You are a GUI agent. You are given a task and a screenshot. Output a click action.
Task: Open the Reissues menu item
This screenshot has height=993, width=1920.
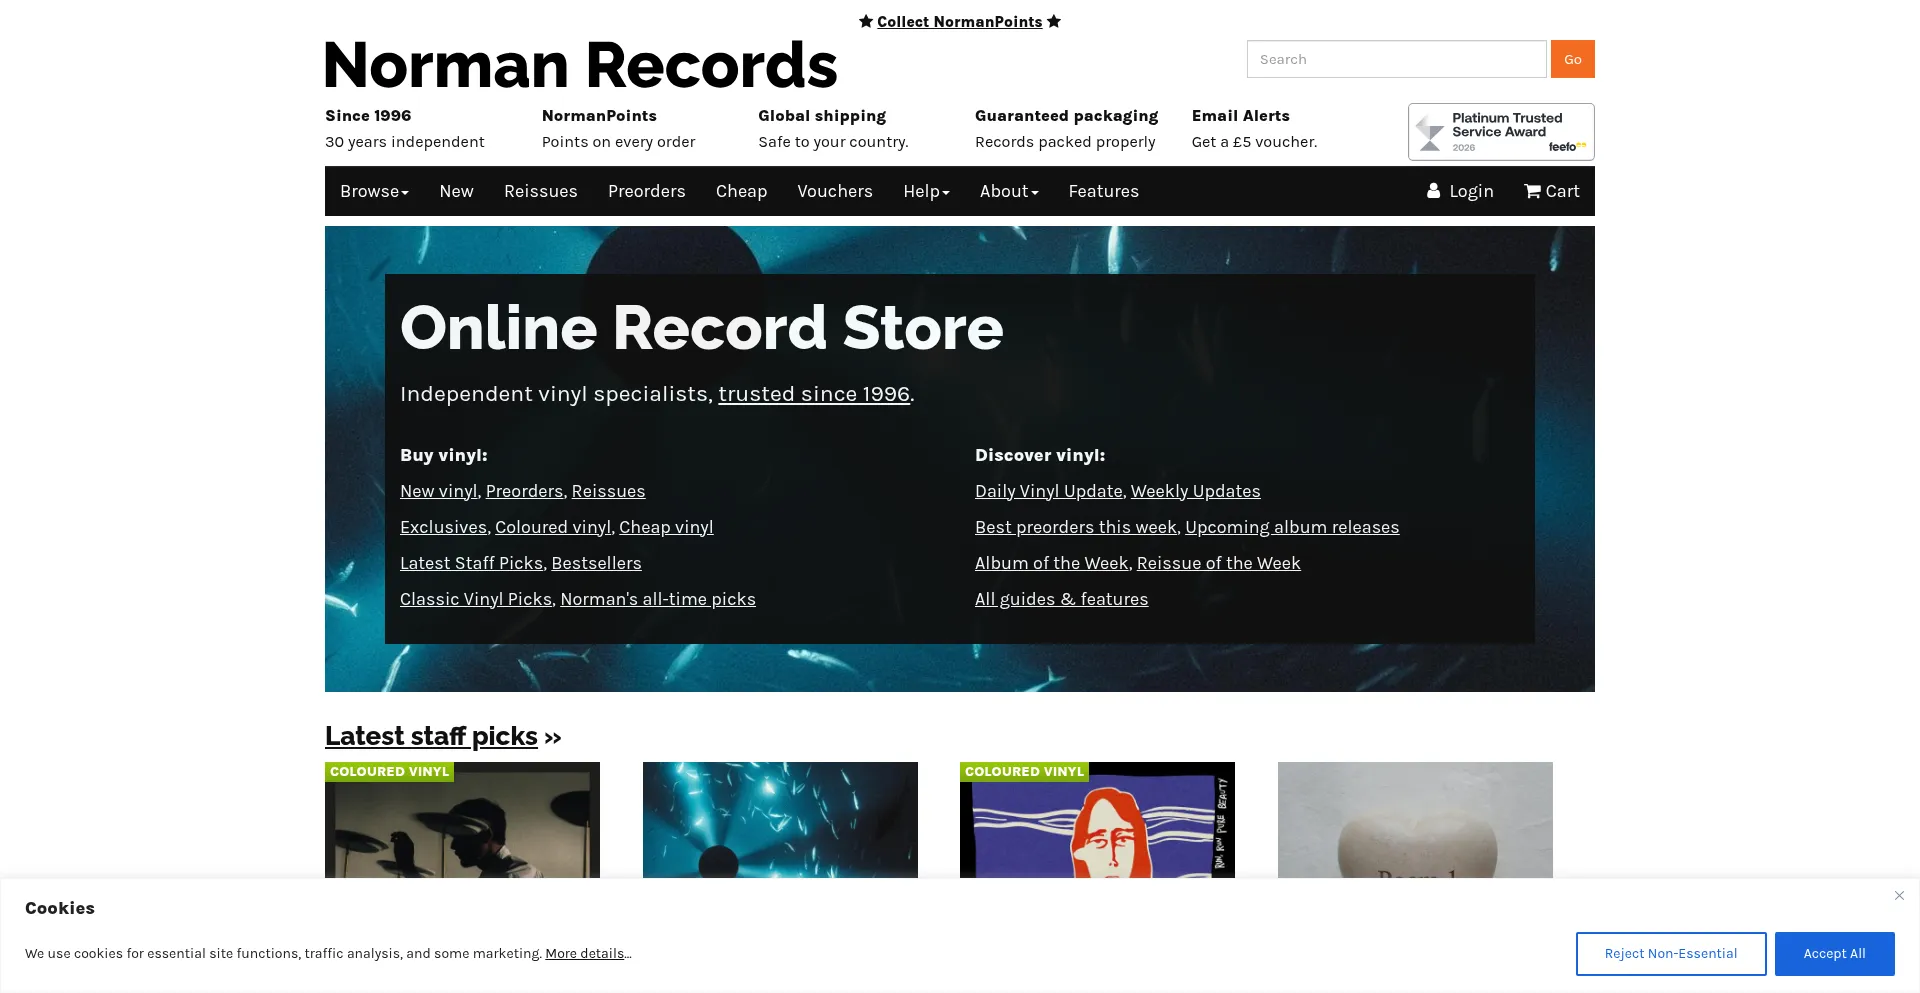pyautogui.click(x=541, y=191)
